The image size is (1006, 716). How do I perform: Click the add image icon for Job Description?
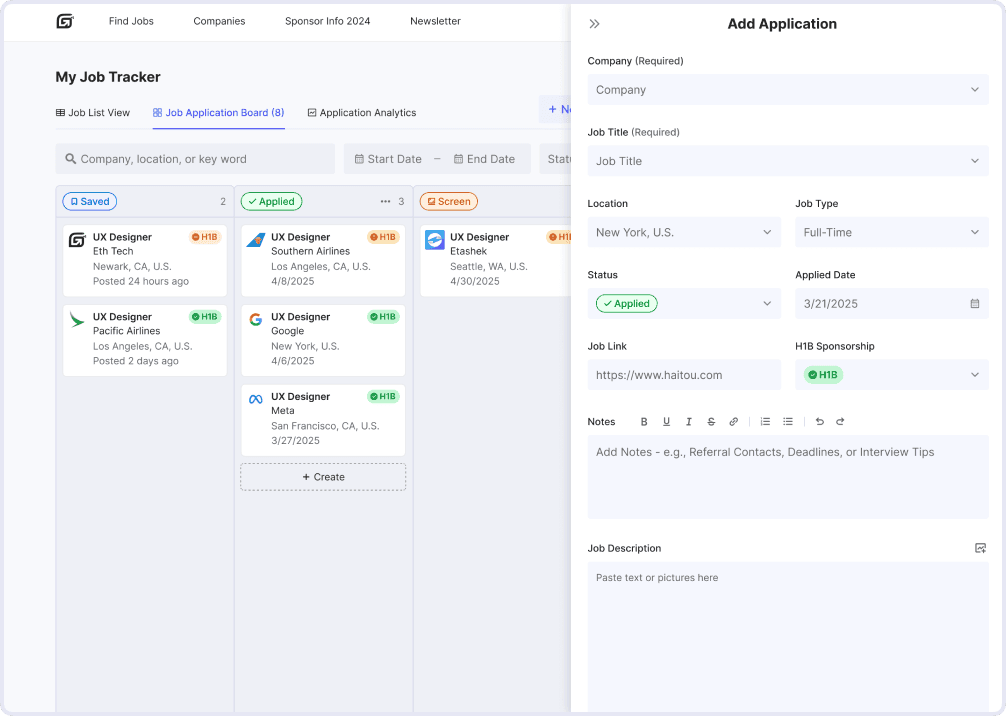coord(980,548)
